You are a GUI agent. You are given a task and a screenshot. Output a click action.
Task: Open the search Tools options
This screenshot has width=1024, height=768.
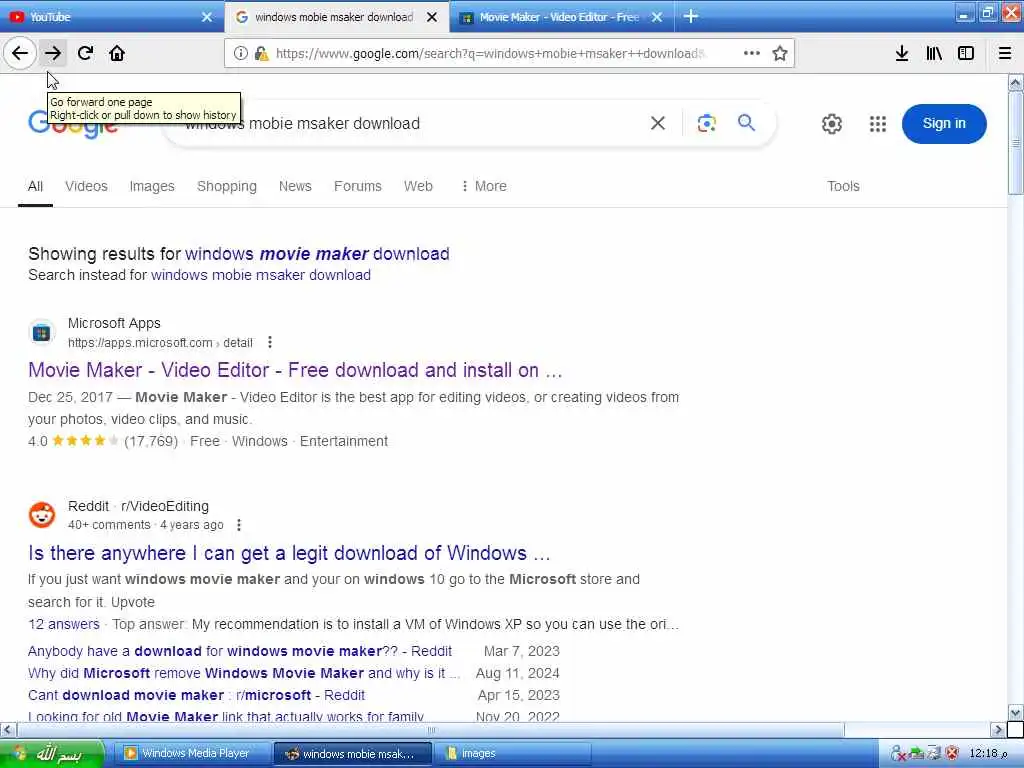(843, 186)
